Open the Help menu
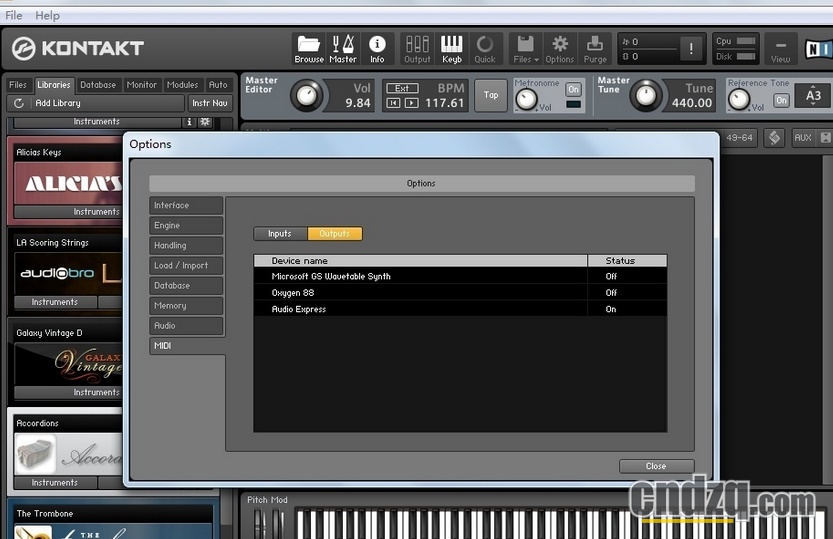Screen dimensions: 833x539 point(47,15)
